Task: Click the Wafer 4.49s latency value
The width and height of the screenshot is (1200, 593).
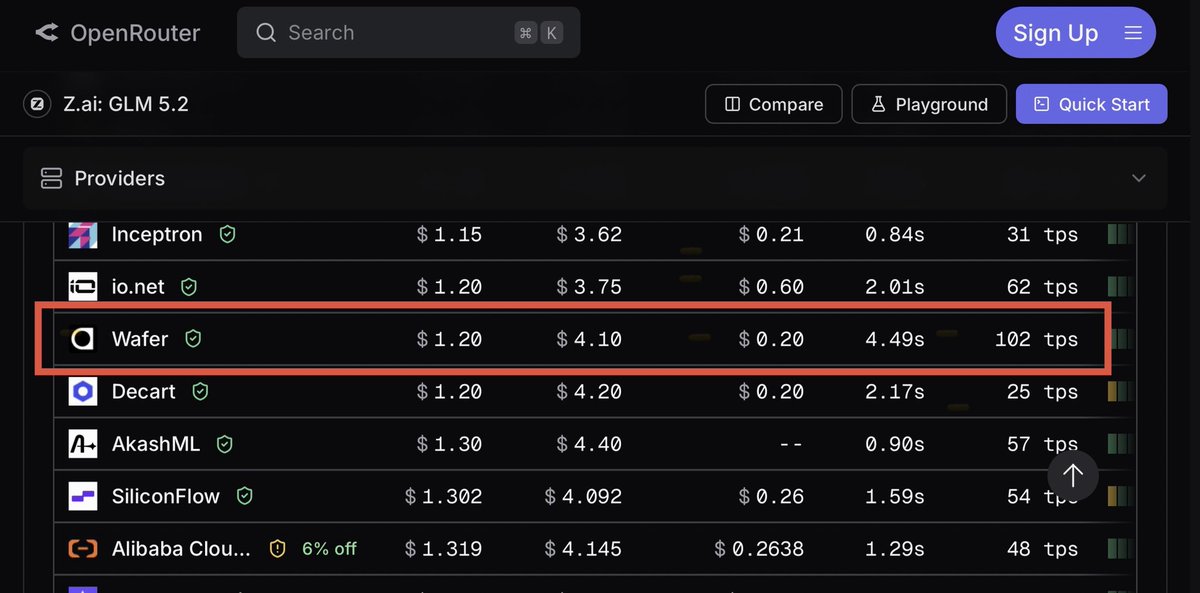Action: pos(895,339)
